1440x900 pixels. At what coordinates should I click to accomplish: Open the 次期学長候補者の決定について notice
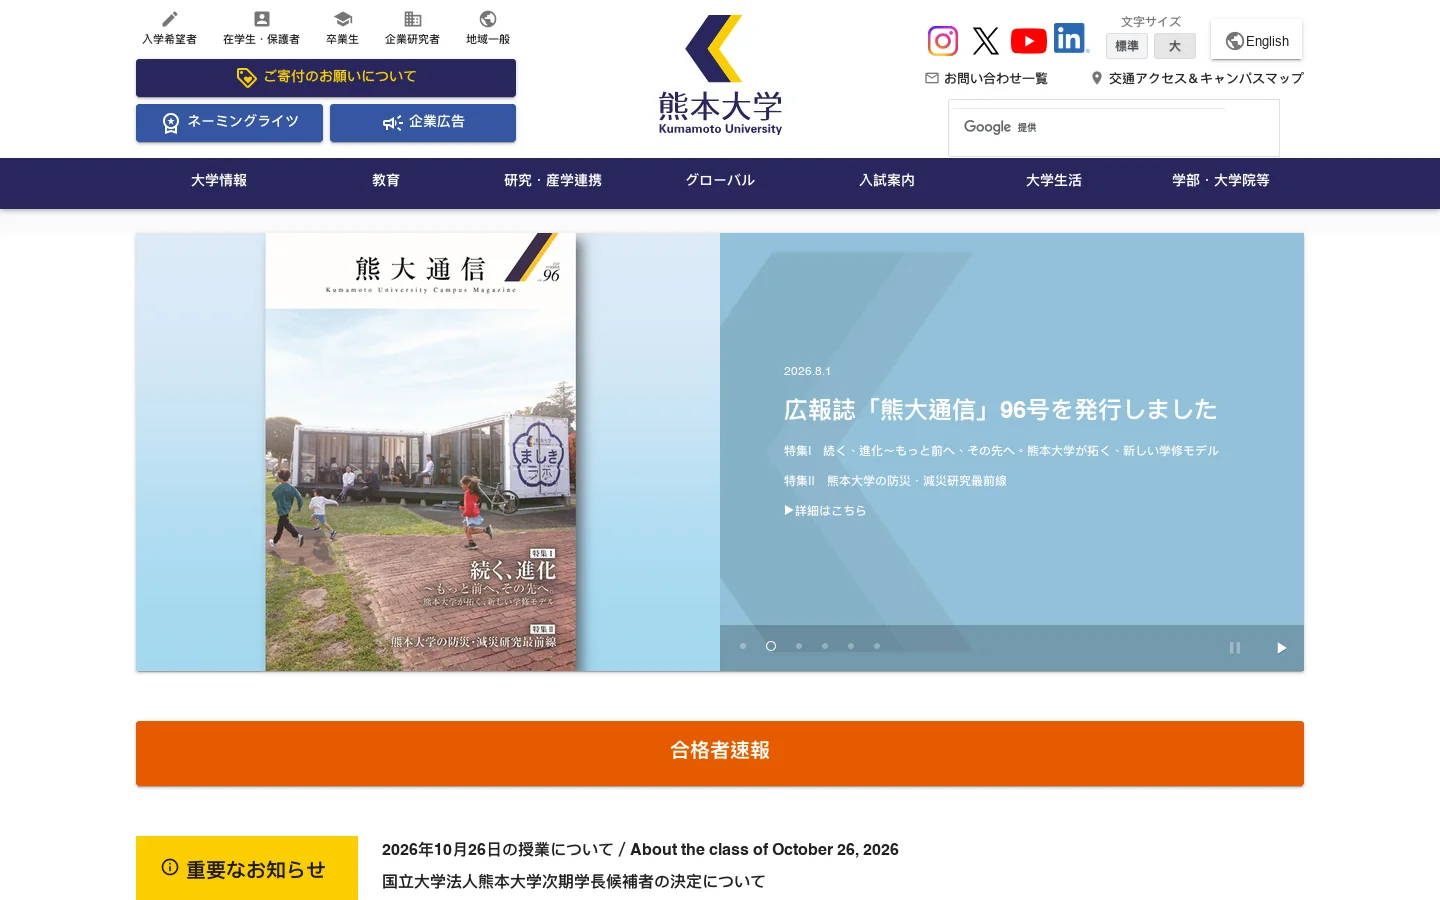(x=573, y=882)
